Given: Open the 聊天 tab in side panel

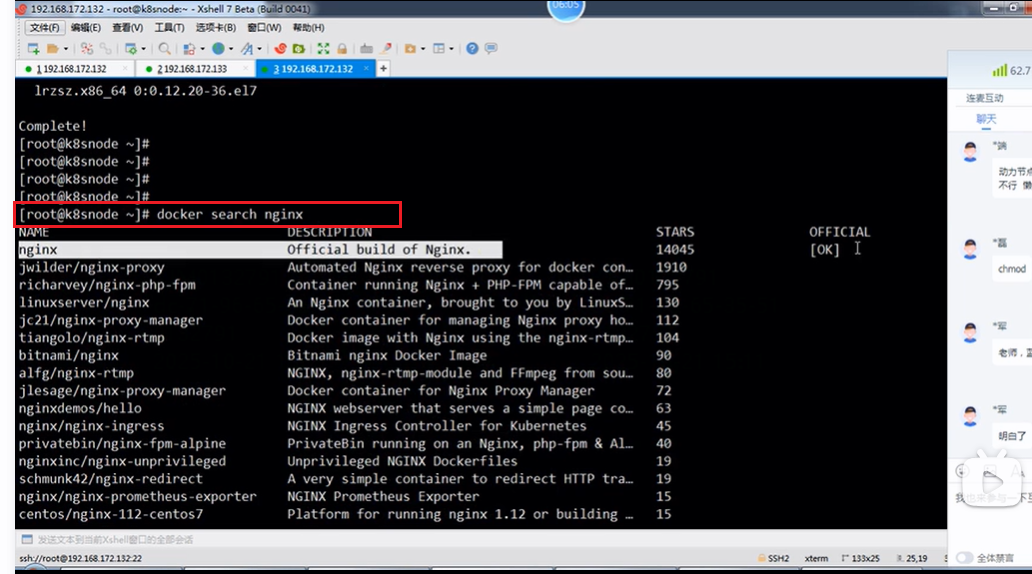Looking at the screenshot, I should point(986,119).
